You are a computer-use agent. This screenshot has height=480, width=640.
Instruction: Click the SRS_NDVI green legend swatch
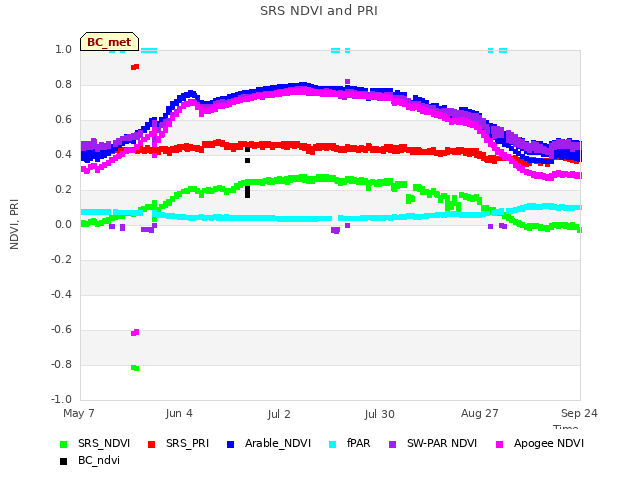click(x=63, y=444)
